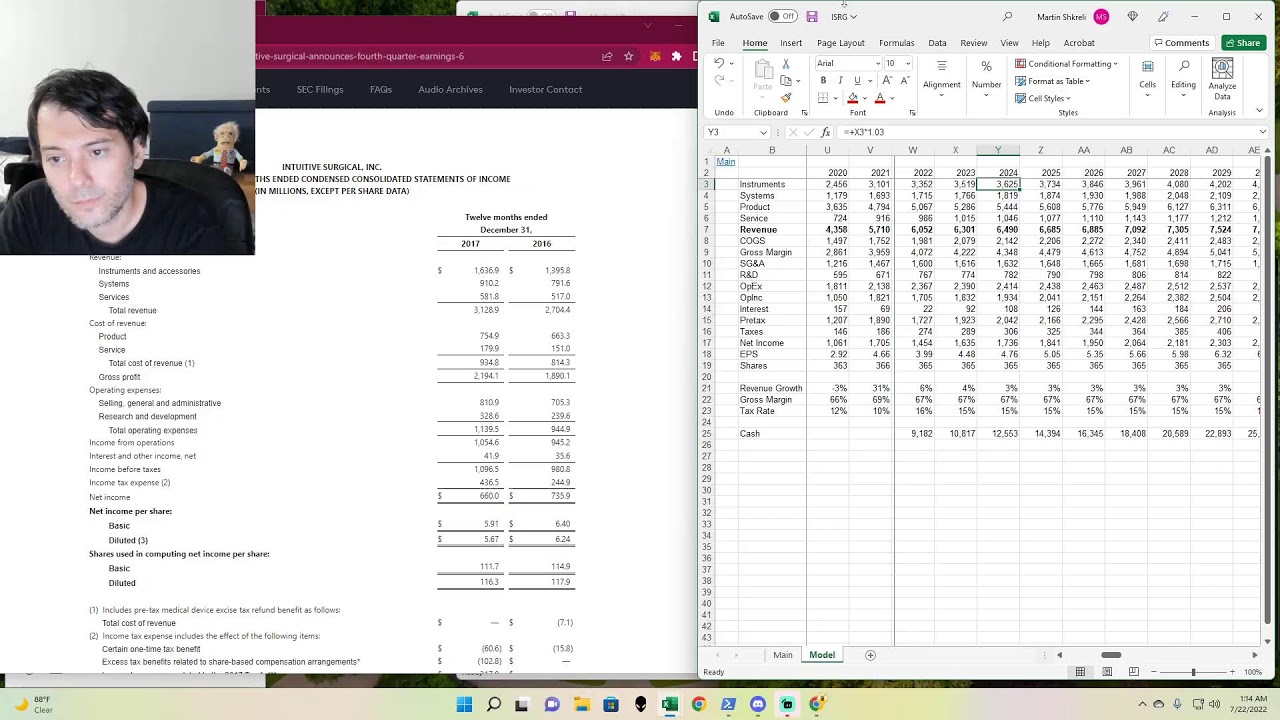Click the zoom slider in Excel status bar
Viewport: 1280px width, 720px height.
pyautogui.click(x=1193, y=672)
